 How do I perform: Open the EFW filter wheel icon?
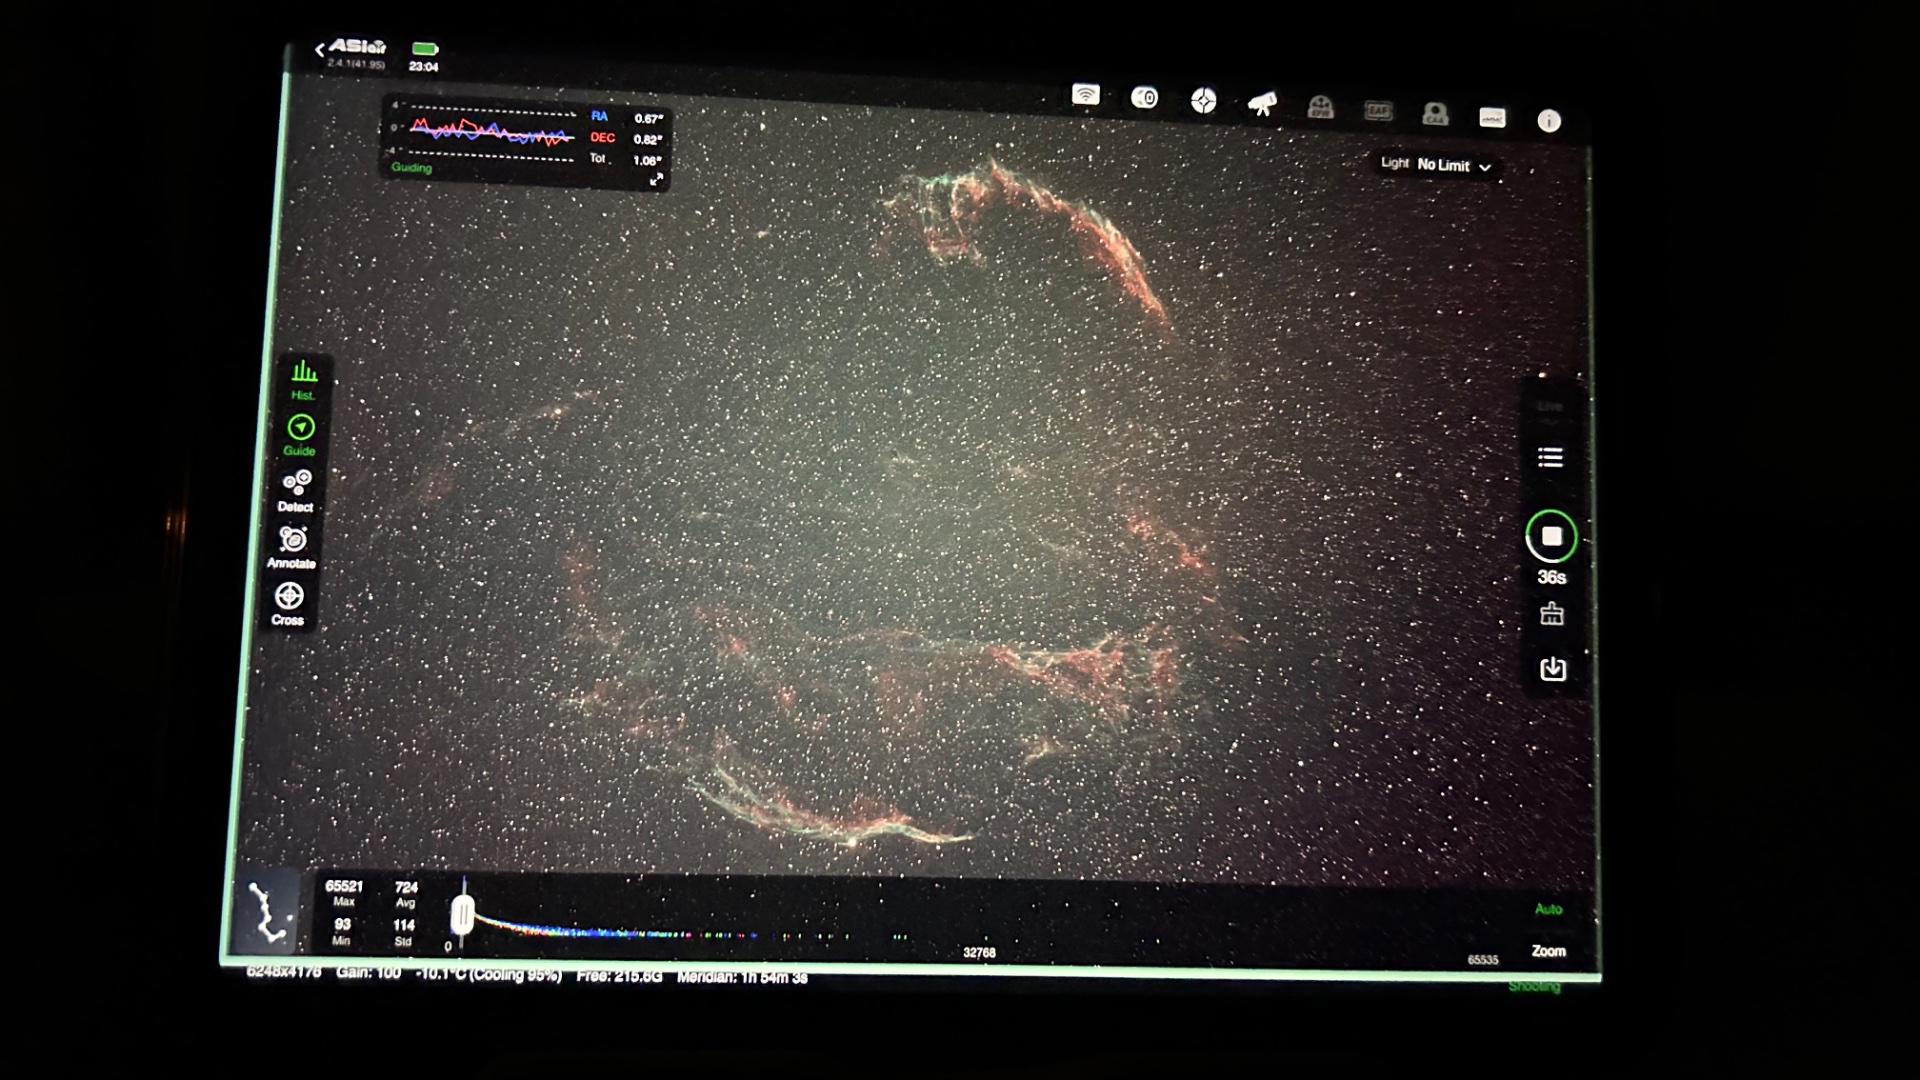[x=1320, y=107]
